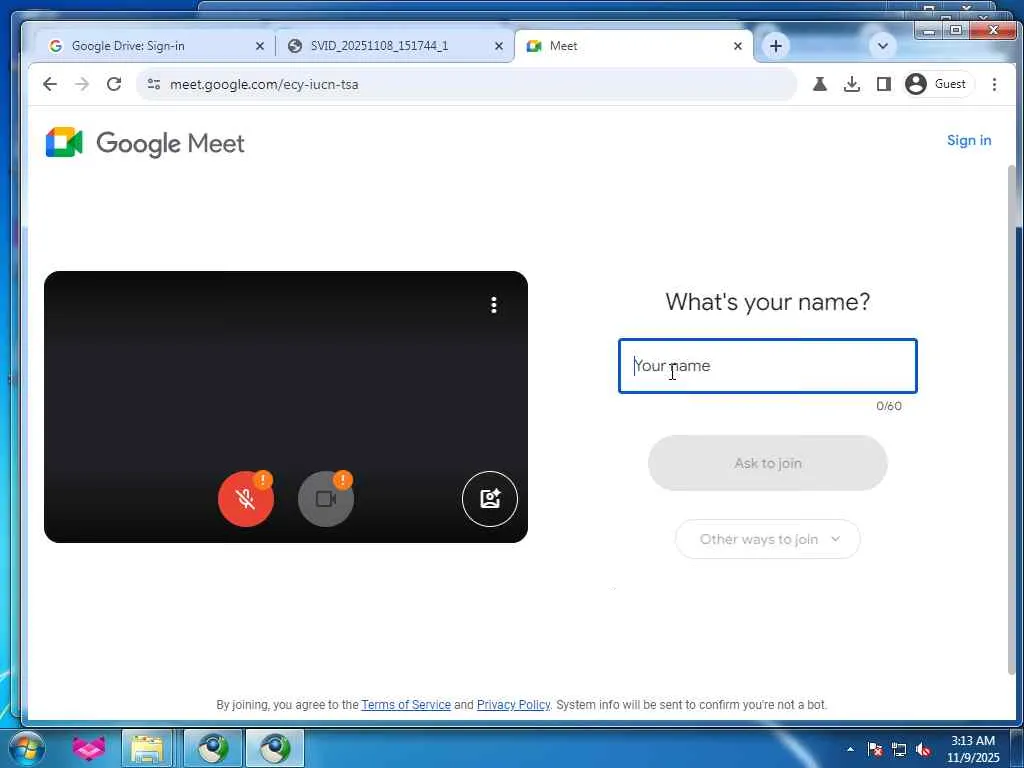The width and height of the screenshot is (1024, 768).
Task: Switch to the second Chrome taskbar window
Action: coord(275,748)
